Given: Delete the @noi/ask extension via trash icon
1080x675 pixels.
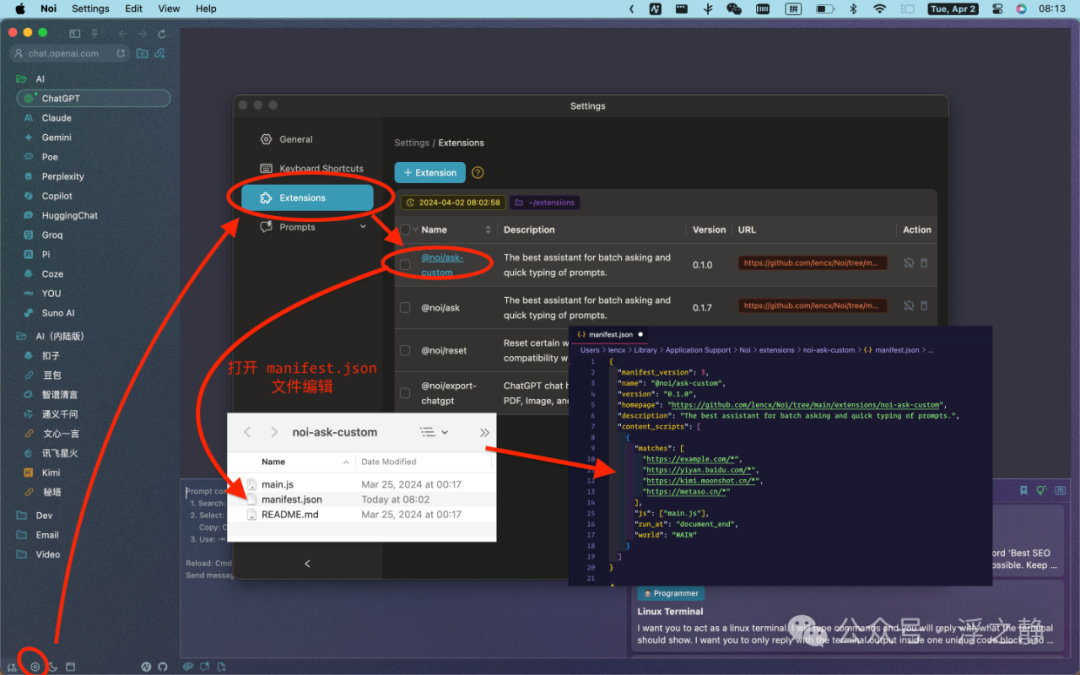Looking at the screenshot, I should tap(924, 306).
